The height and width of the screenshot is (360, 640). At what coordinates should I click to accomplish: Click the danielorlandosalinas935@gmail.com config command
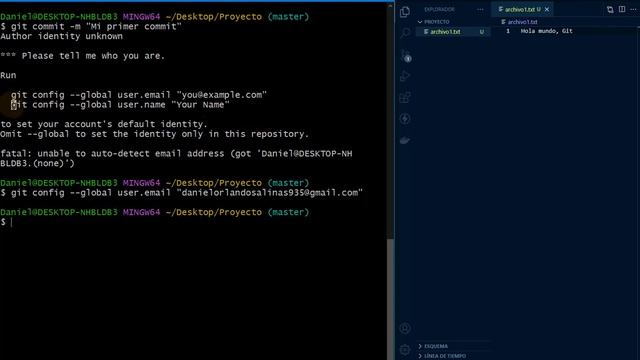click(x=182, y=193)
